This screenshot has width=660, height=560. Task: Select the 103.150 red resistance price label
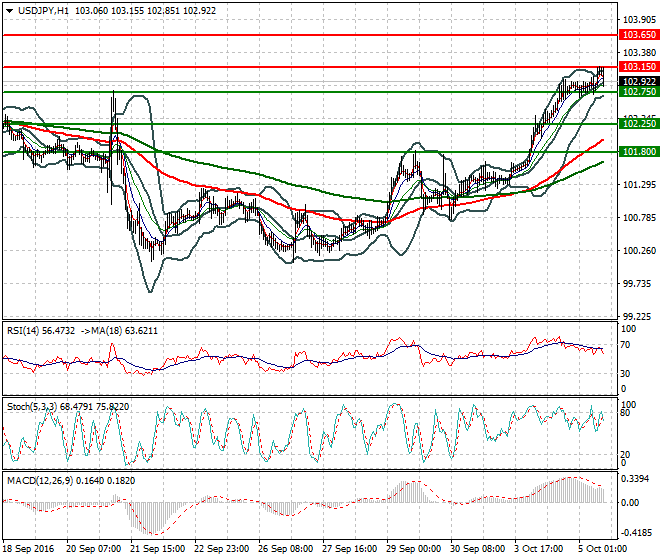coord(639,67)
